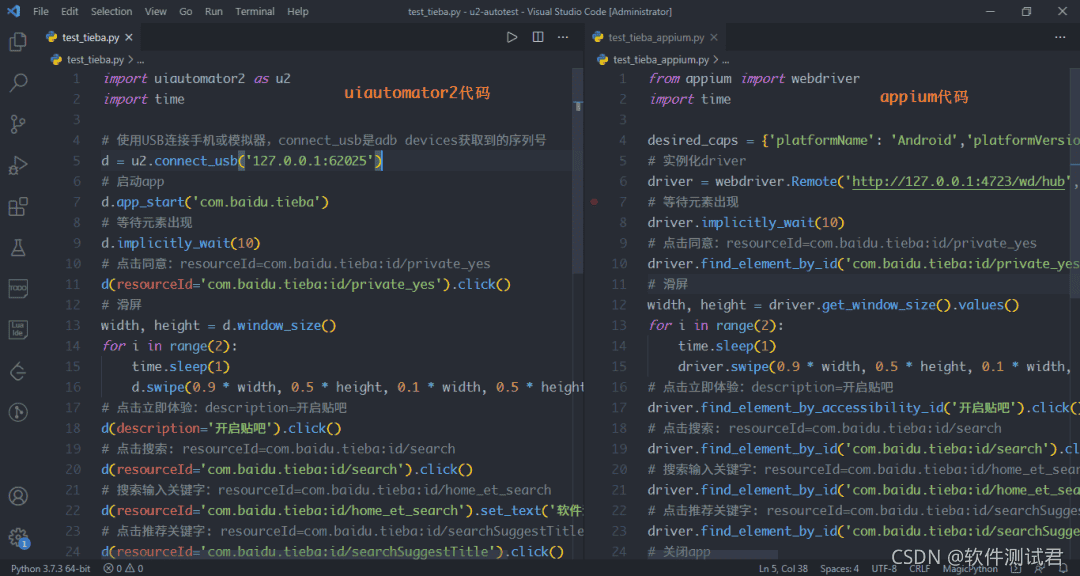Open the Terminal menu
The width and height of the screenshot is (1080, 576).
tap(255, 11)
